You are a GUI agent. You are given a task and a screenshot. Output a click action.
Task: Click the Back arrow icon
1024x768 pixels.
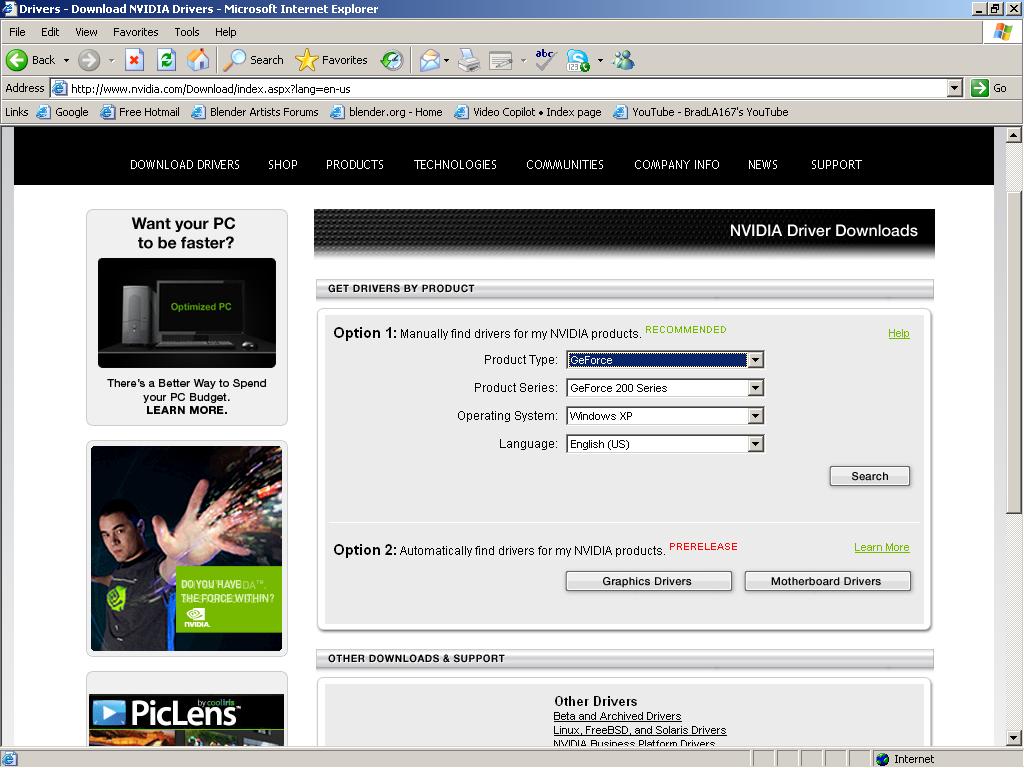point(16,60)
